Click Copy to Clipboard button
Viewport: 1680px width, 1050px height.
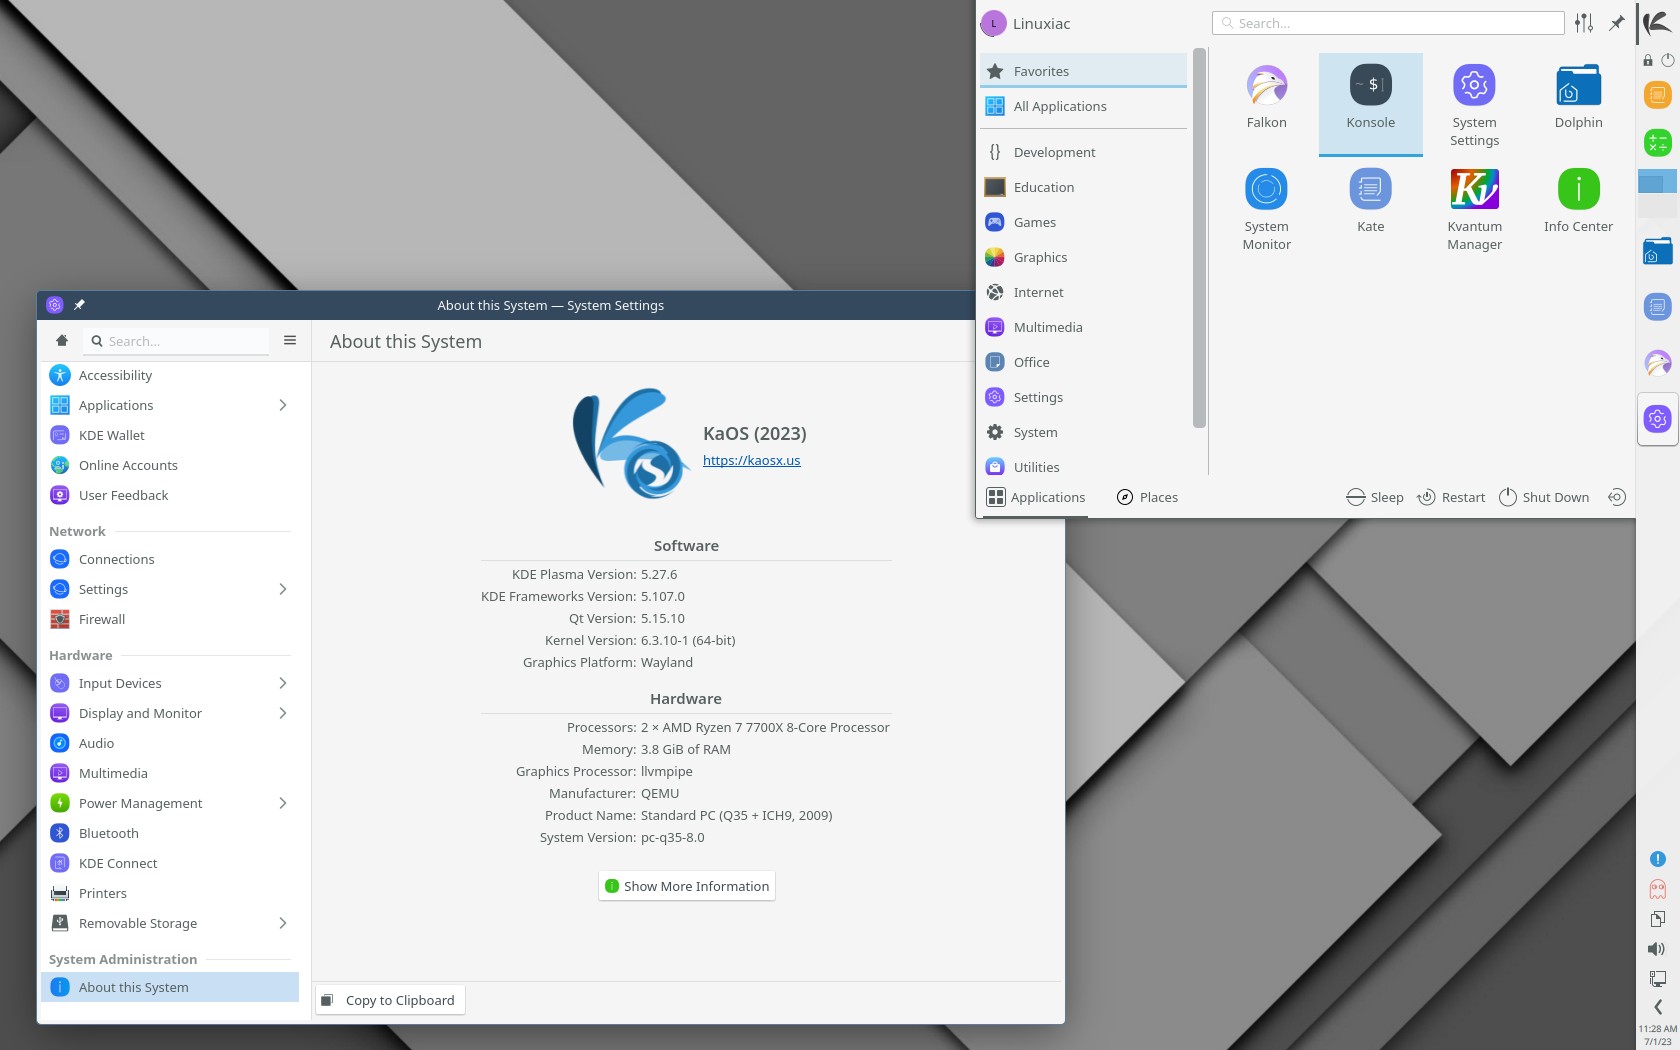point(390,1000)
